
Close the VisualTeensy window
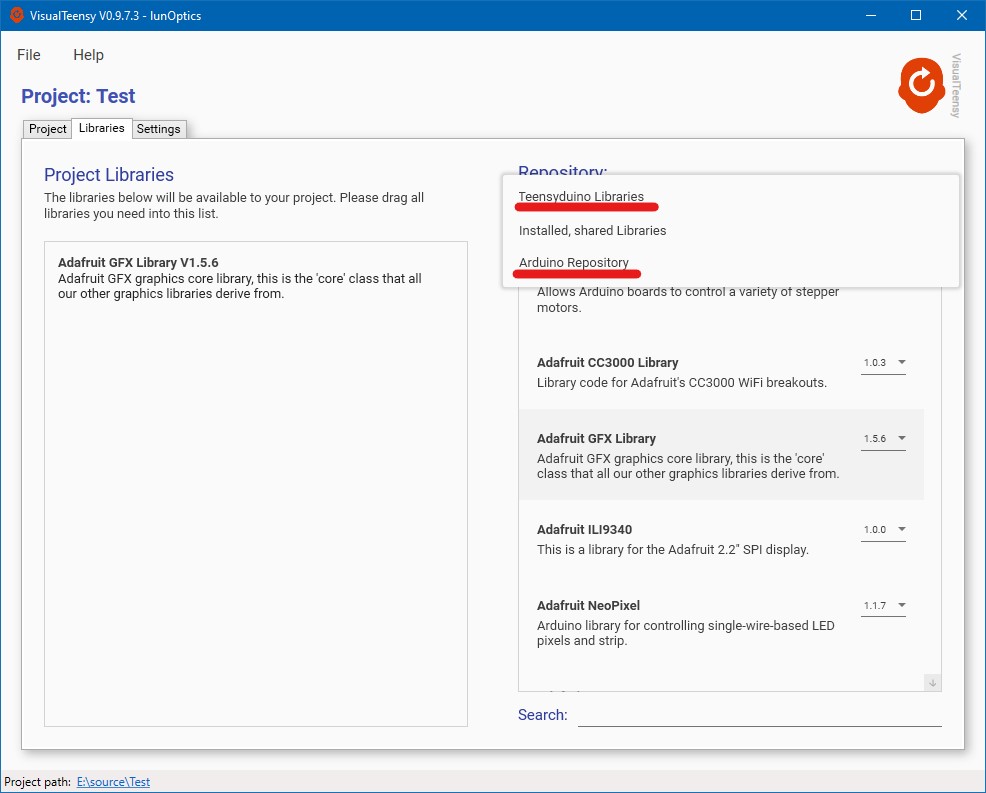click(962, 15)
